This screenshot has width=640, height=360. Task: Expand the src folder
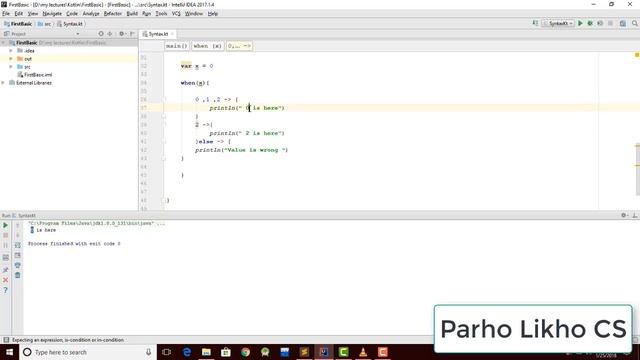[11, 67]
